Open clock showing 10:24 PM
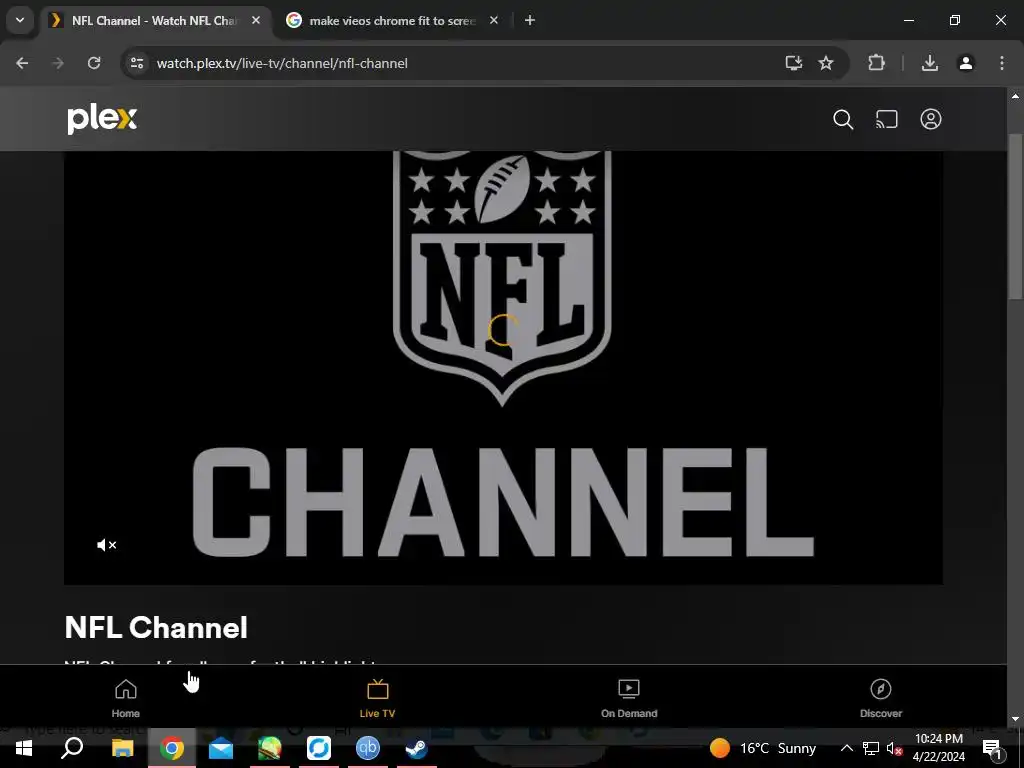This screenshot has height=768, width=1024. click(938, 748)
